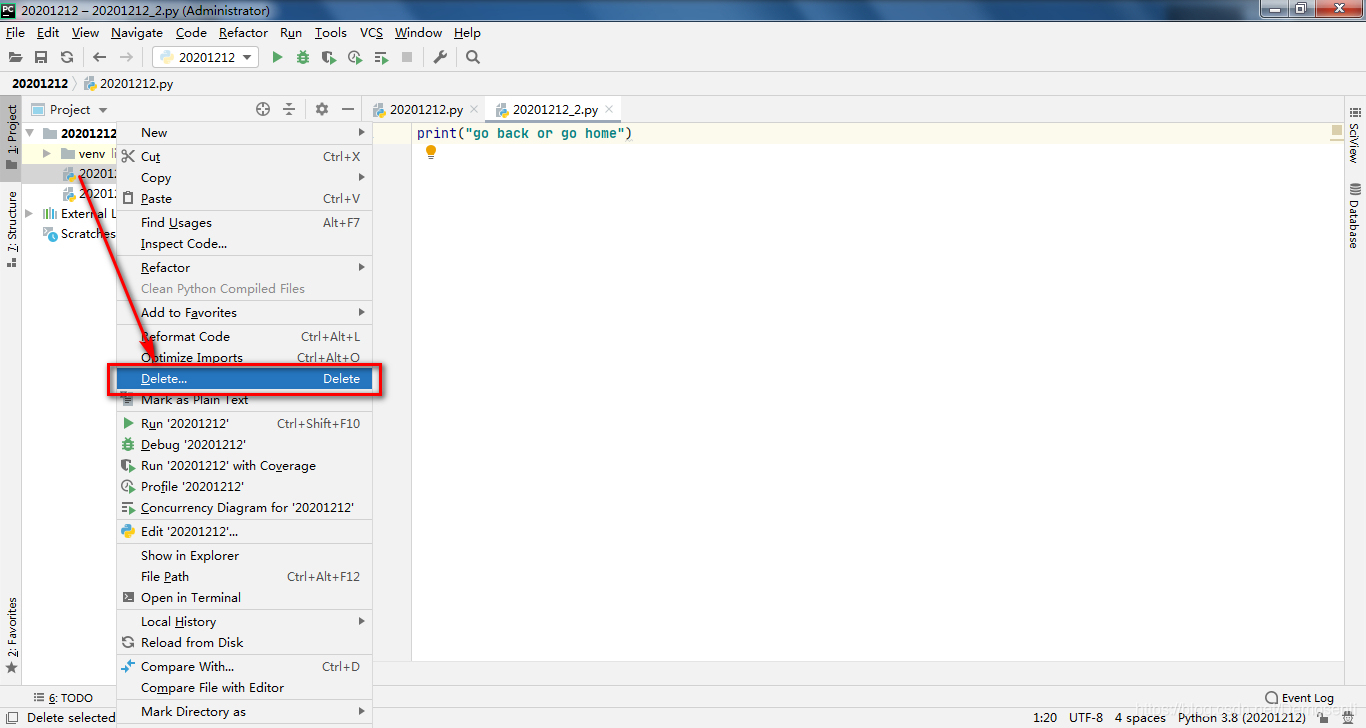Toggle the 7: Structure tool window button
Viewport: 1366px width, 728px height.
pos(11,229)
